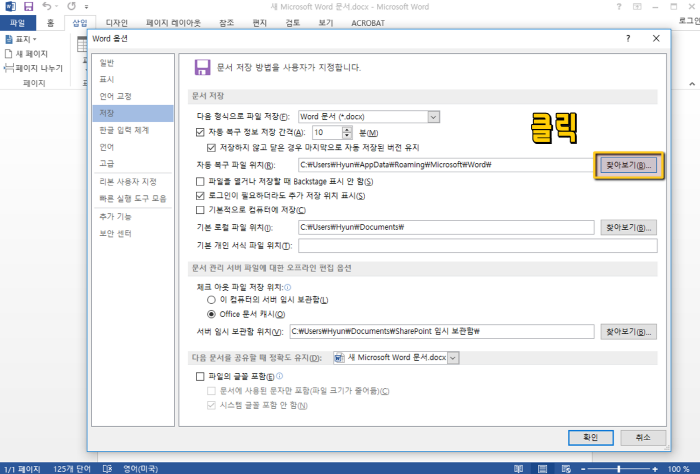Viewport: 700px width, 474px height.
Task: Toggle 자동 복구 정보 저장 간격 checkbox
Action: [200, 133]
